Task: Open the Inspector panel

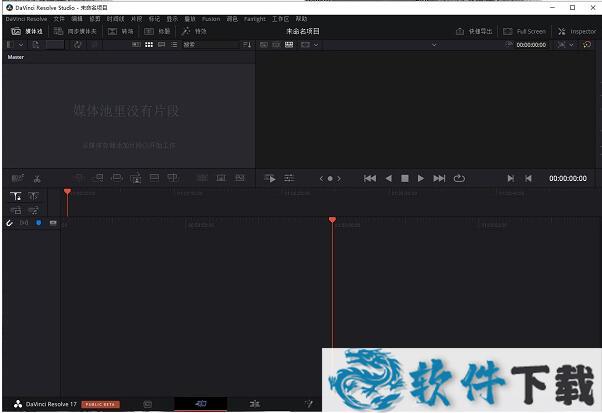Action: coord(577,31)
